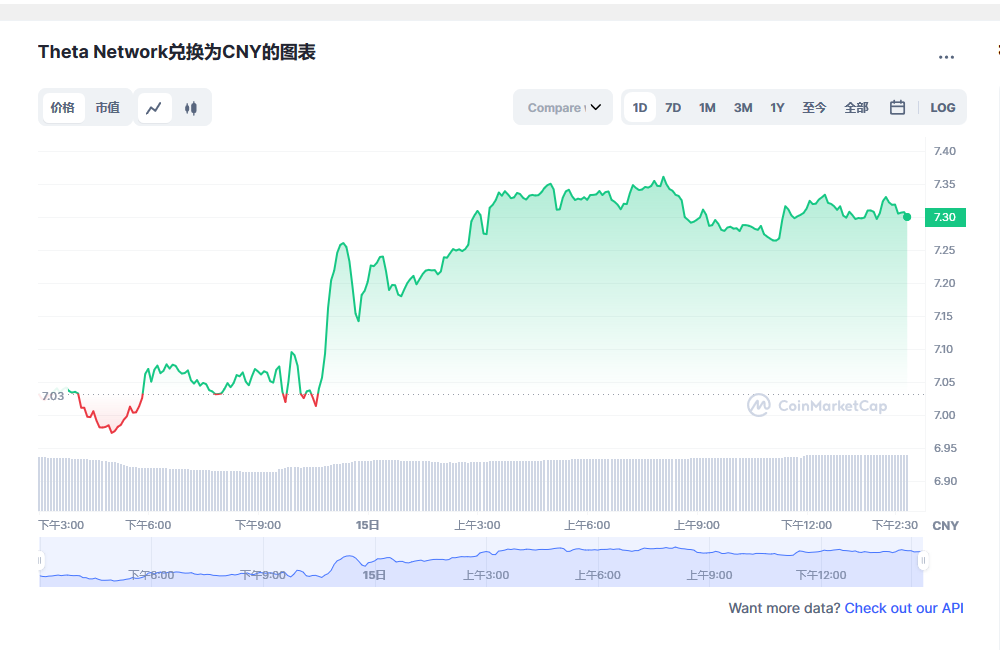Viewport: 1000px width, 650px height.
Task: Click the CNY currency label
Action: (945, 526)
